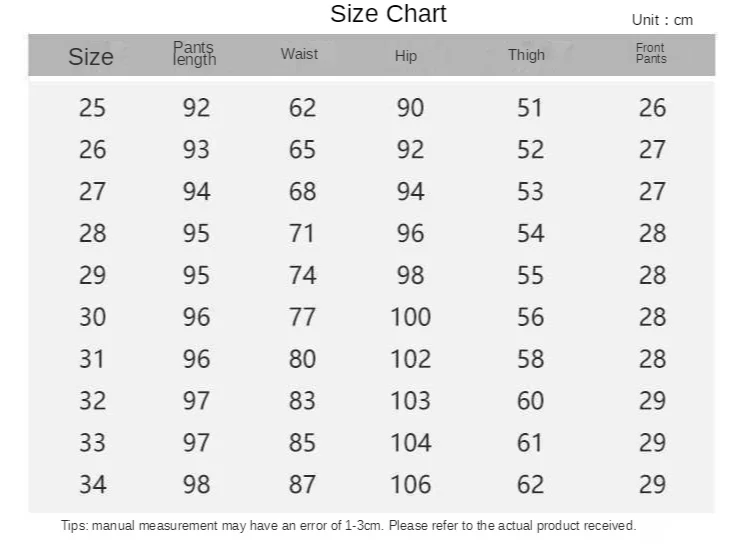Screen dimensions: 747x548
Task: Click the manual measurement tips text
Action: pos(348,526)
